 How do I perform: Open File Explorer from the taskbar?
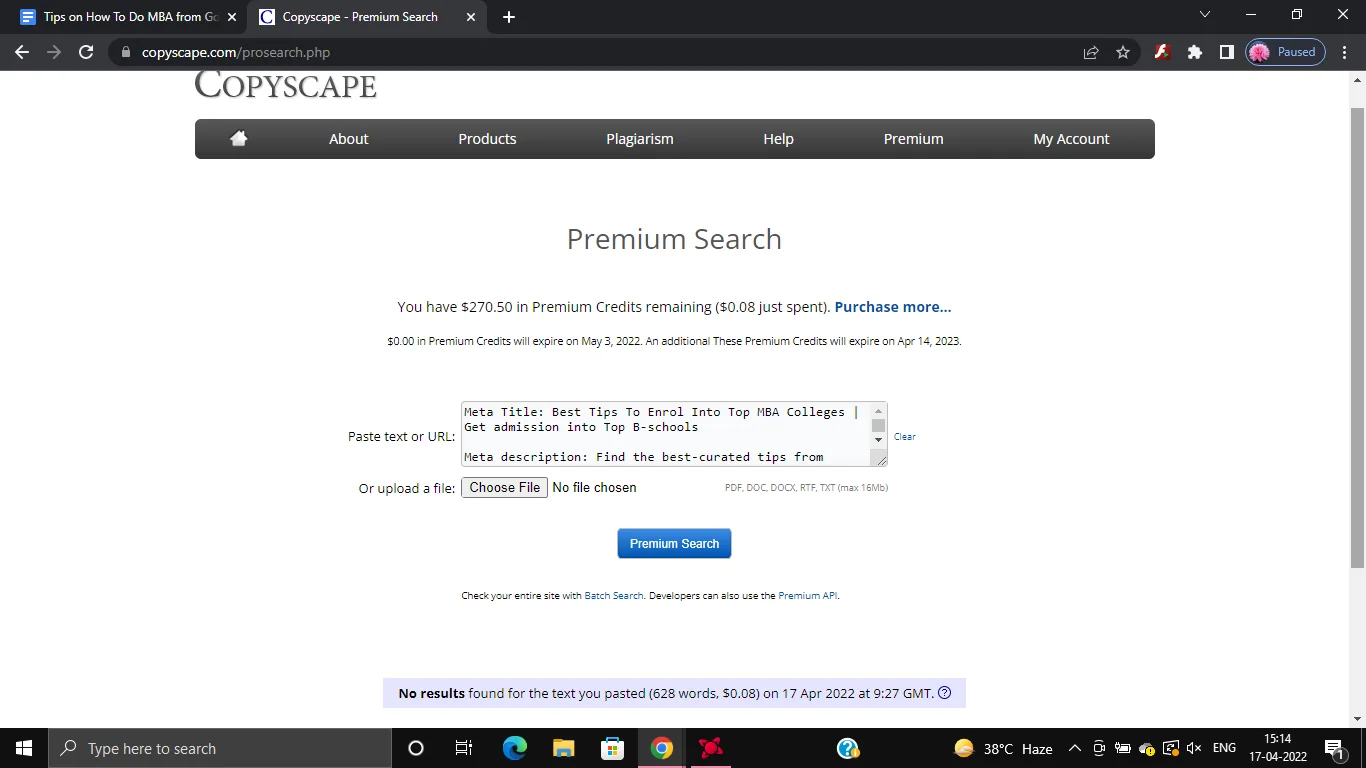coord(564,748)
